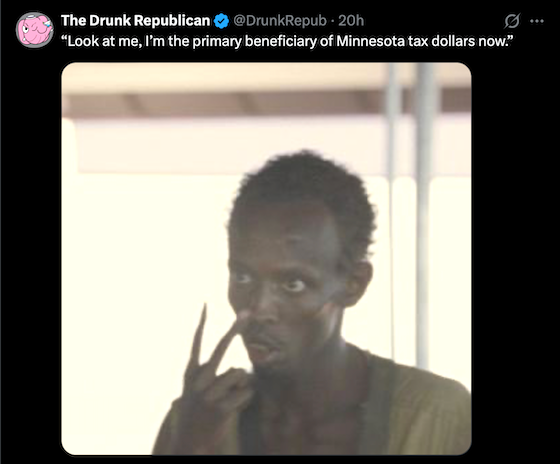Click the brown ceiling beam in the image
This screenshot has width=560, height=464.
pos(229,104)
